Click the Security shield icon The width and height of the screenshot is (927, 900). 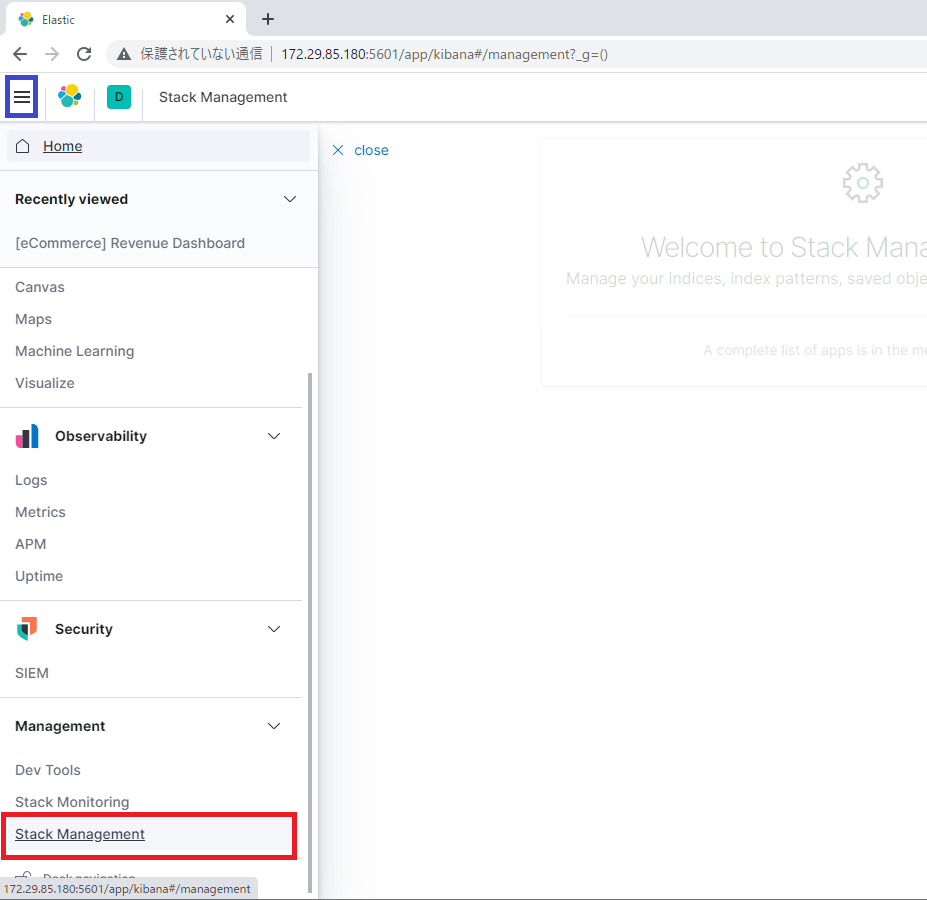(27, 629)
